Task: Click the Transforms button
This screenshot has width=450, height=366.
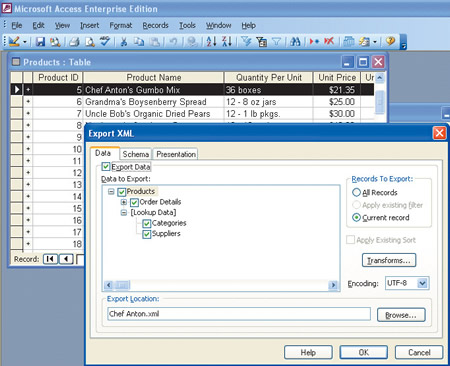Action: click(x=389, y=260)
